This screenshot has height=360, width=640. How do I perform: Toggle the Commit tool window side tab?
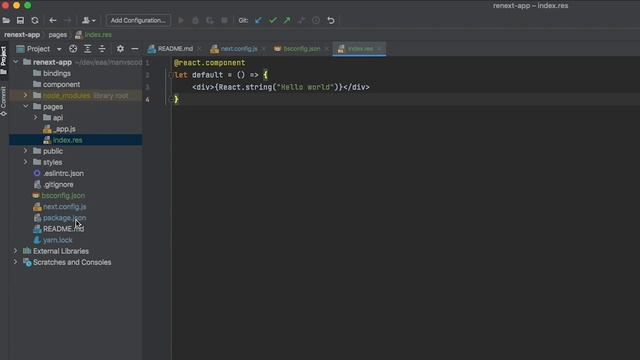click(x=4, y=101)
